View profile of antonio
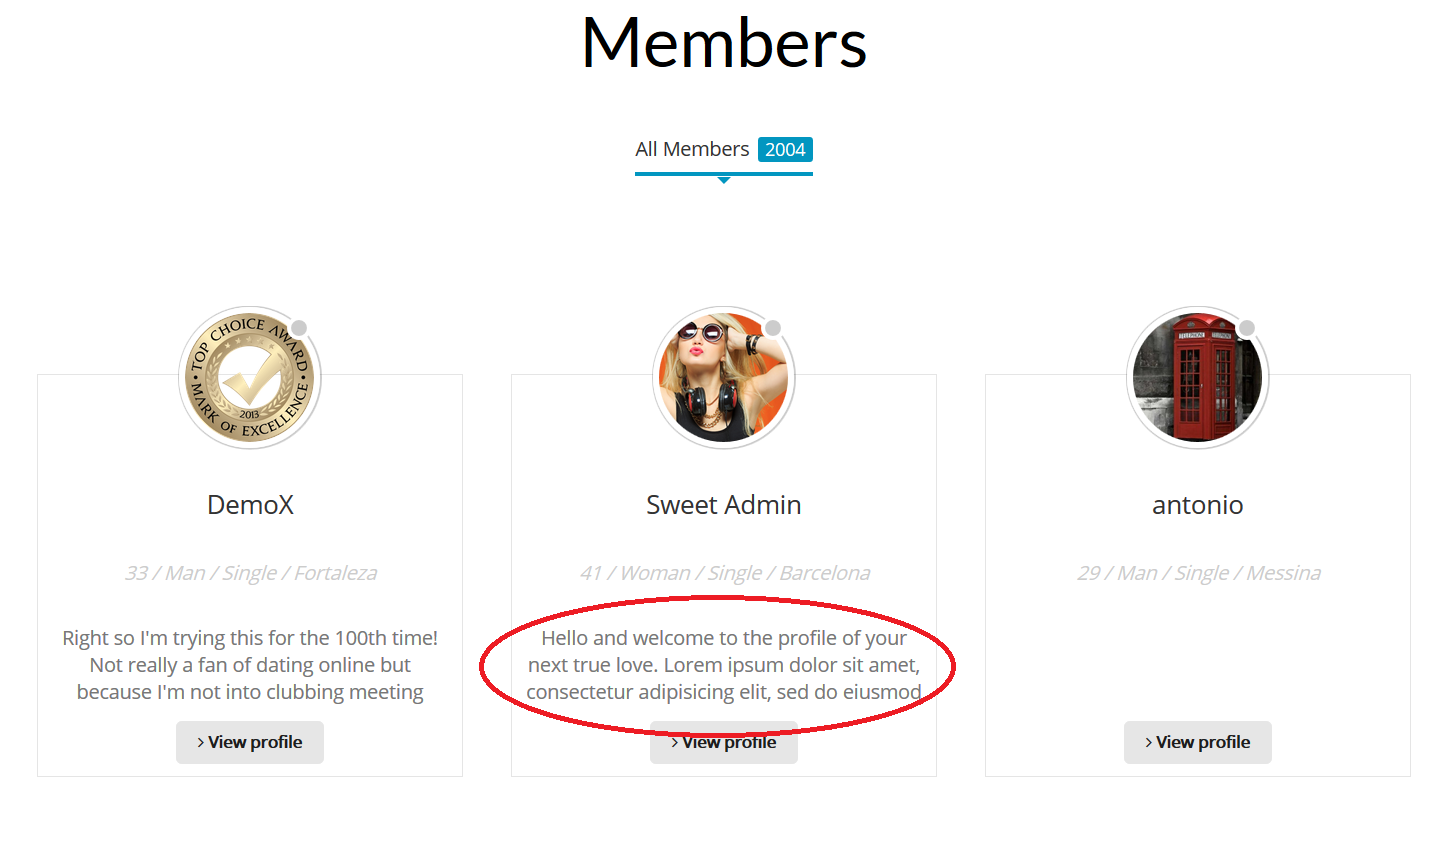The image size is (1451, 846). pos(1198,742)
